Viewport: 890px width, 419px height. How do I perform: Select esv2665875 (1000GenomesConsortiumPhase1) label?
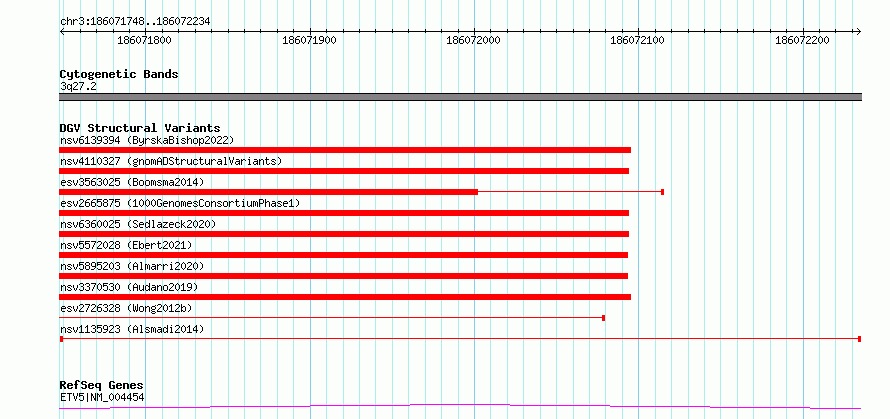[180, 203]
